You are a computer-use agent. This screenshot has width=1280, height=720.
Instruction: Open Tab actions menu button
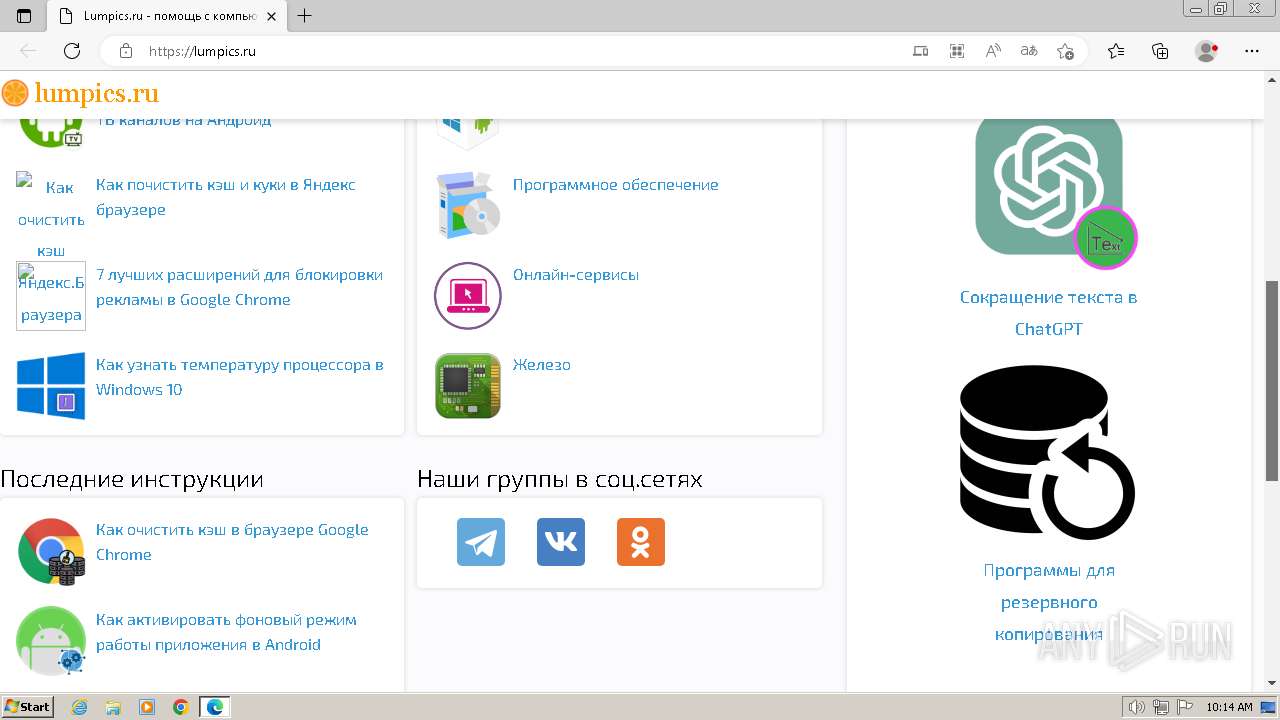click(x=24, y=16)
